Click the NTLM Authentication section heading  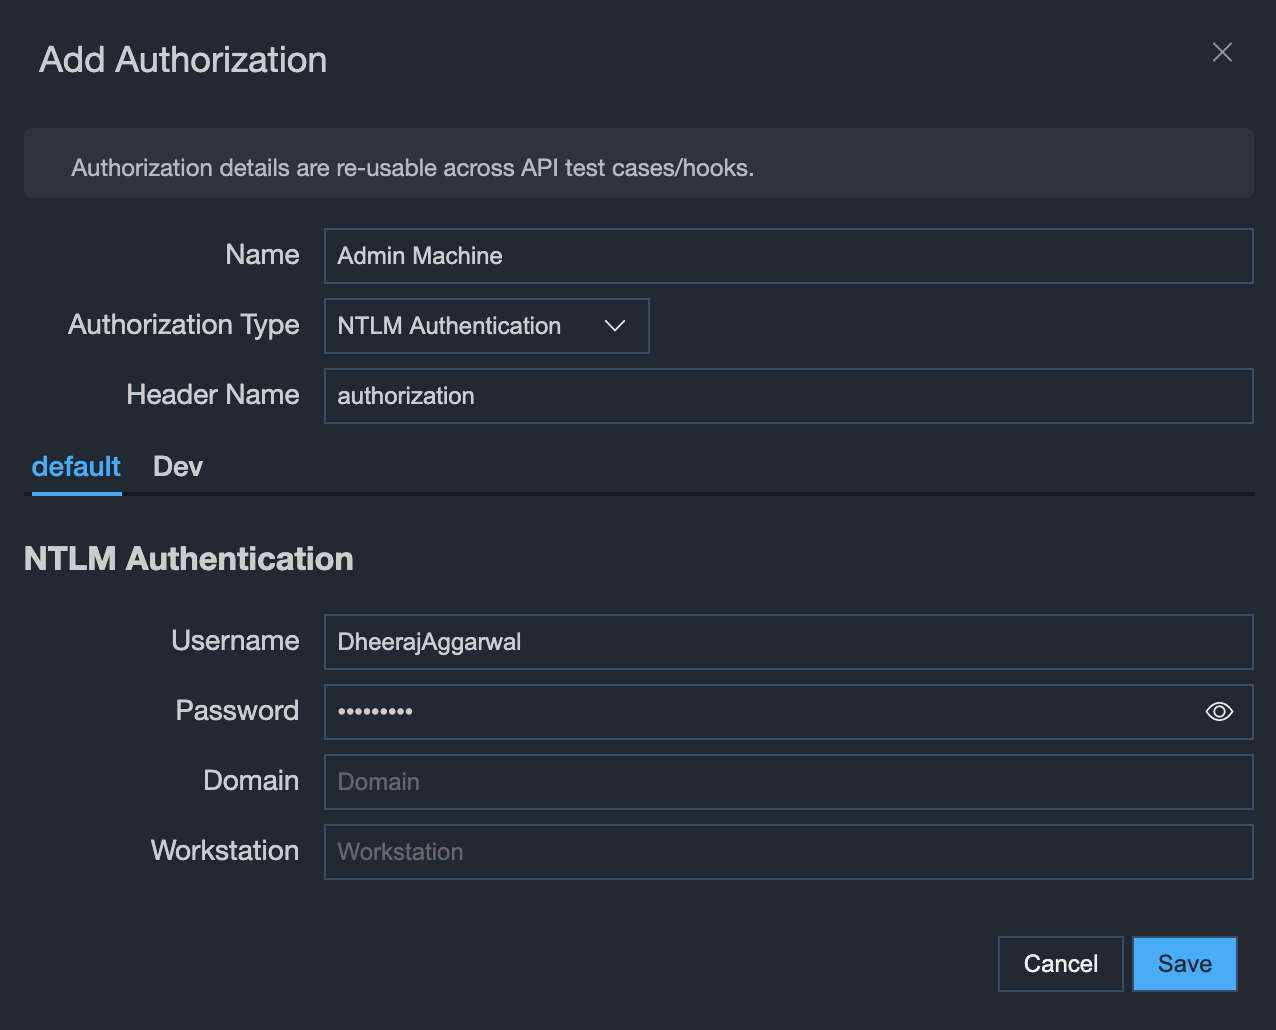pos(188,558)
